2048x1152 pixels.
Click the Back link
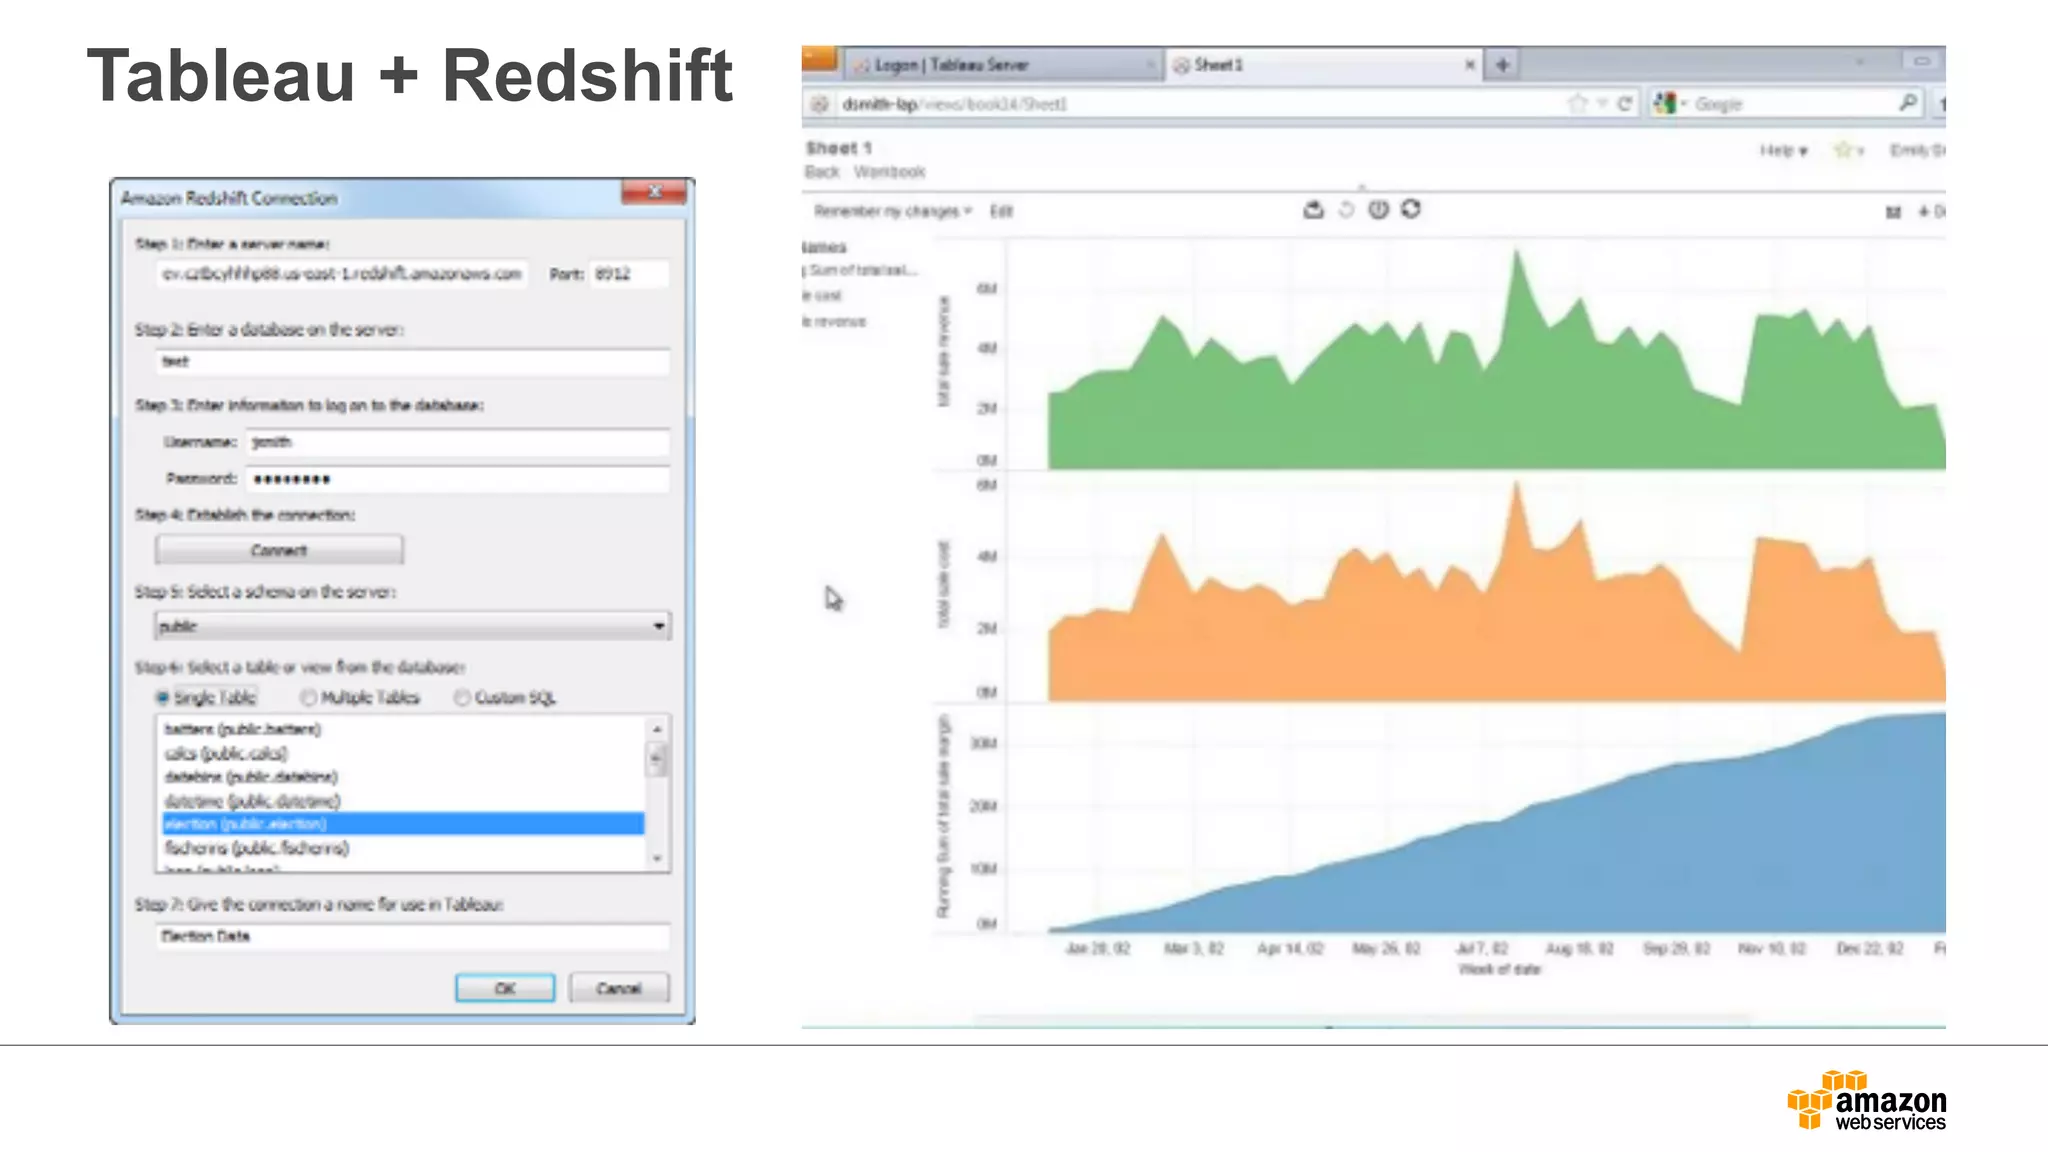pos(822,172)
